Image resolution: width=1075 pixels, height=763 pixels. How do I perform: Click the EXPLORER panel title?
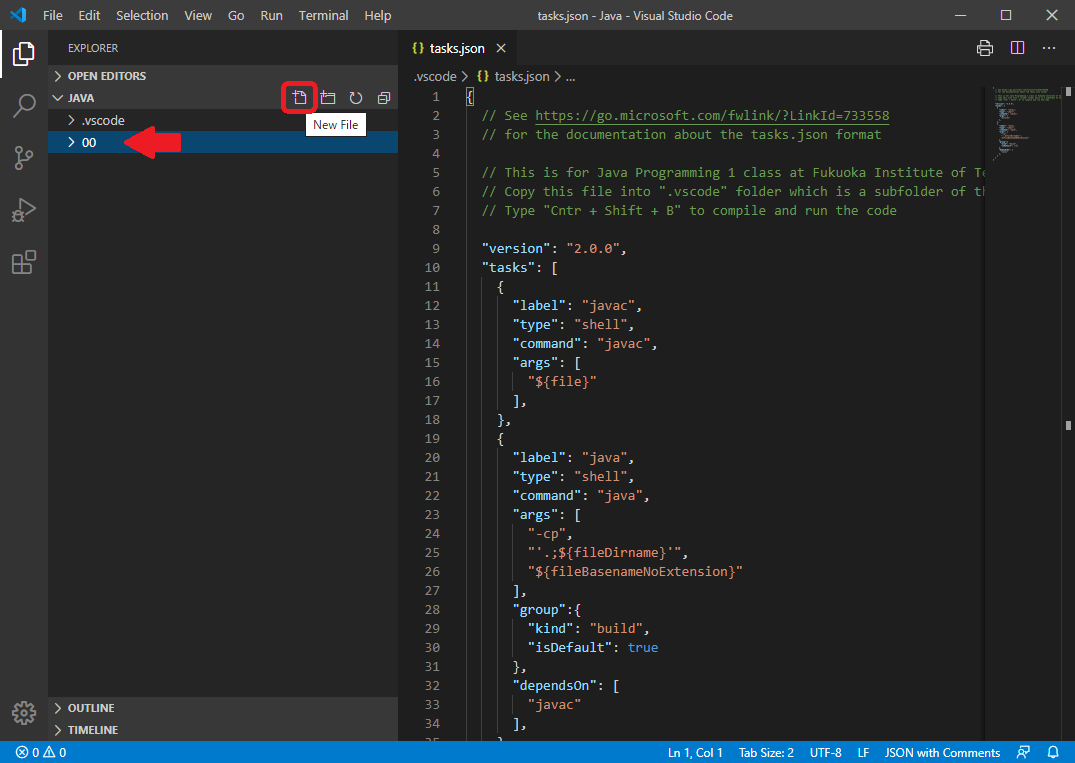(93, 48)
